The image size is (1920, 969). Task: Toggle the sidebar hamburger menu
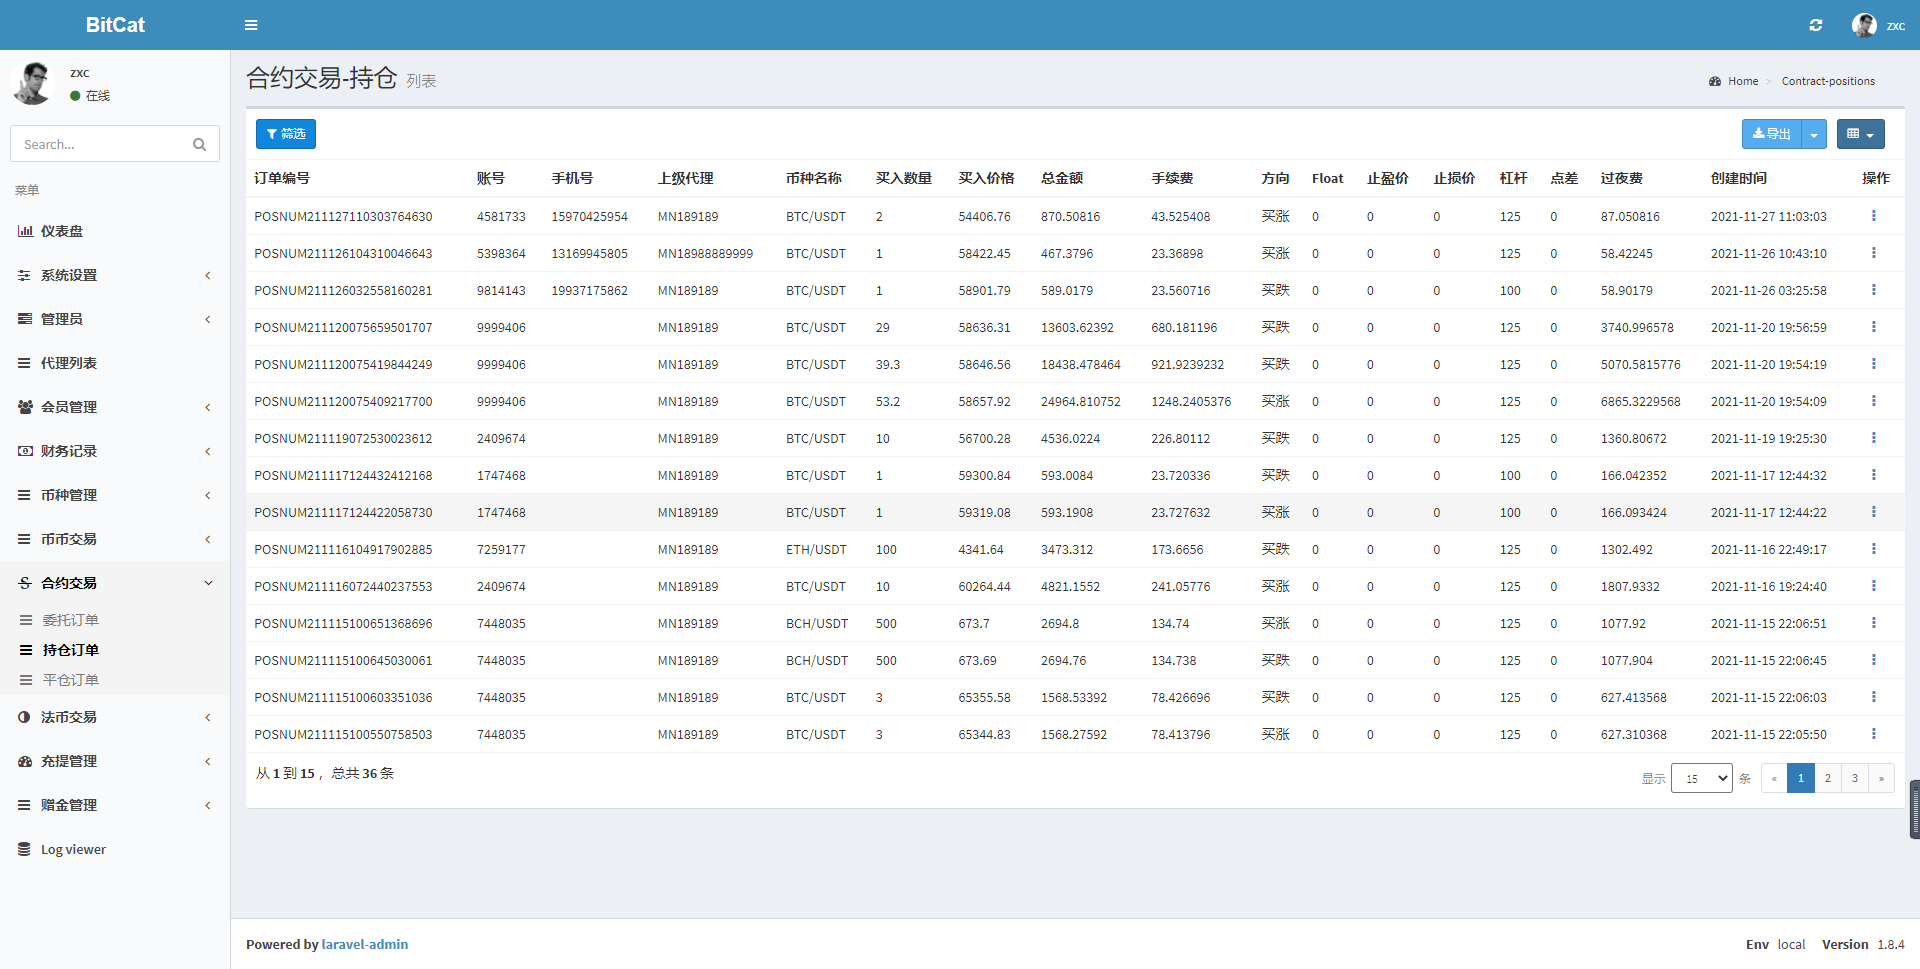tap(251, 25)
